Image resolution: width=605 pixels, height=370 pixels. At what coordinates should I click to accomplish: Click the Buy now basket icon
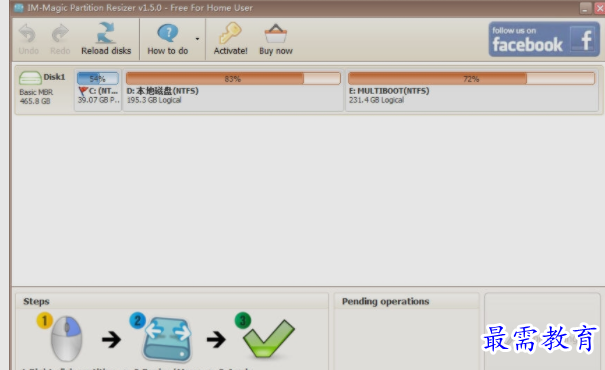tap(275, 34)
